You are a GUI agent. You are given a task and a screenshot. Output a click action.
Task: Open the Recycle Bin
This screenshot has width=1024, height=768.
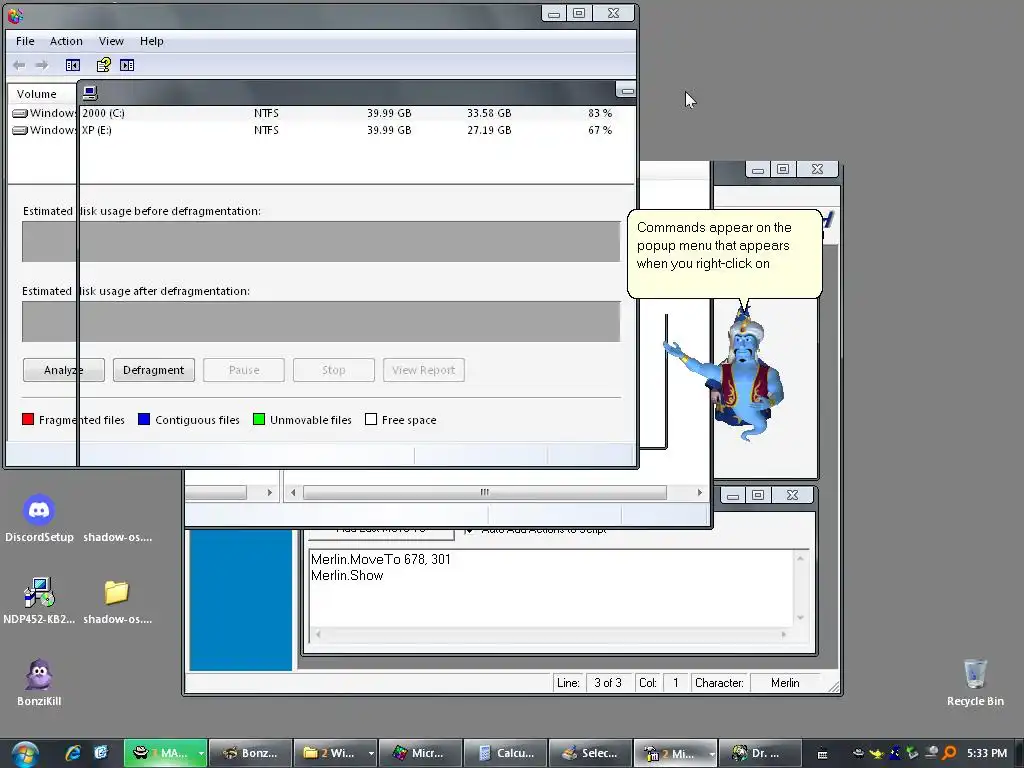click(x=975, y=682)
